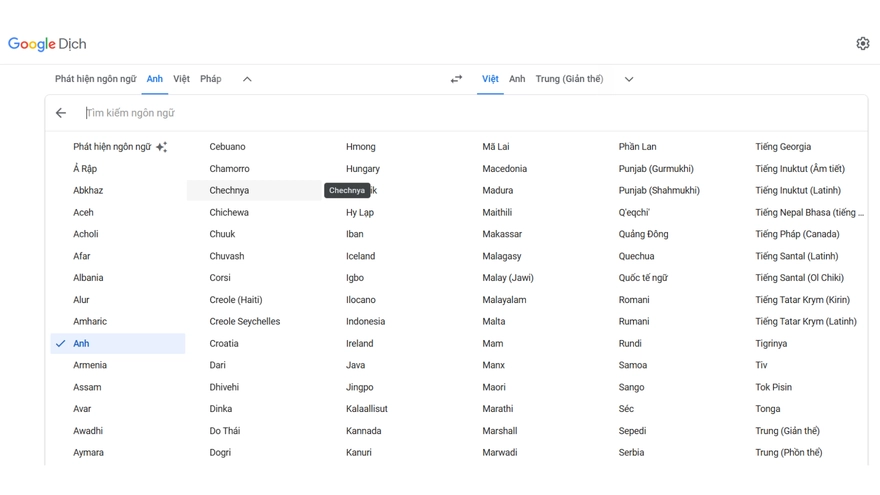Click the Google Dịch logo

click(x=47, y=44)
